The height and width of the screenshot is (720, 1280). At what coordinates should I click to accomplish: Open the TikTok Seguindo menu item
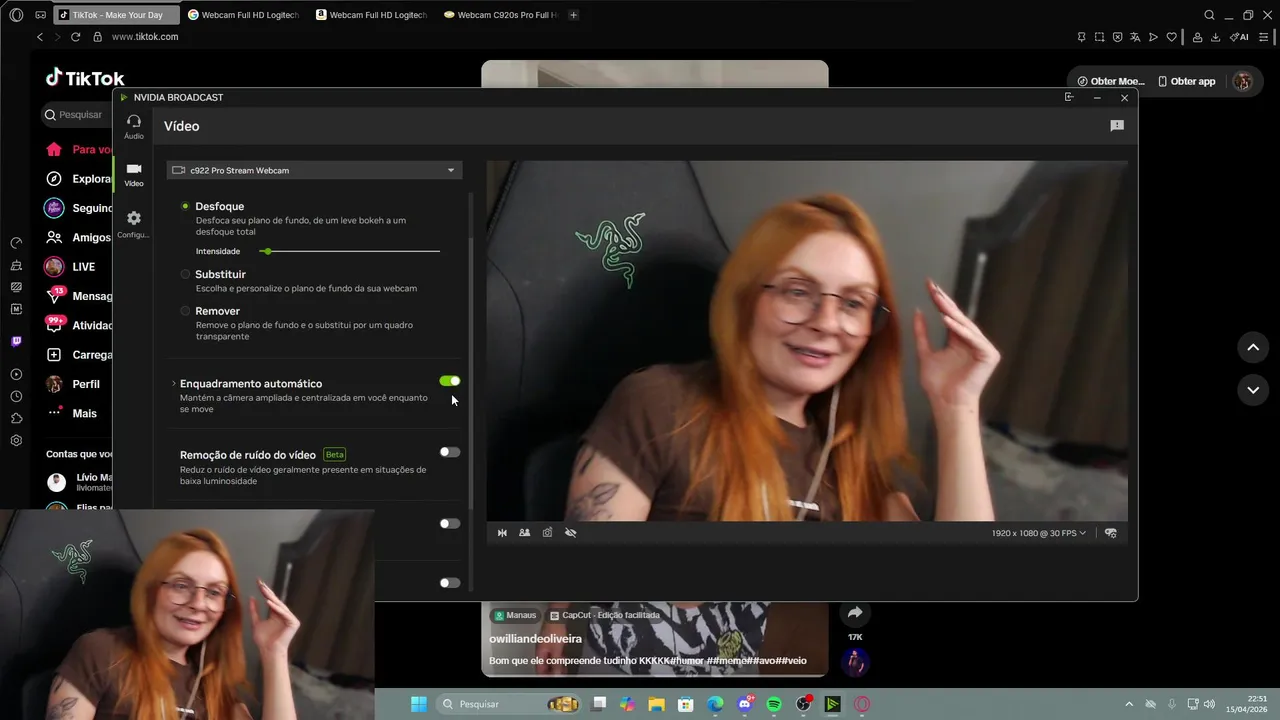click(x=78, y=208)
